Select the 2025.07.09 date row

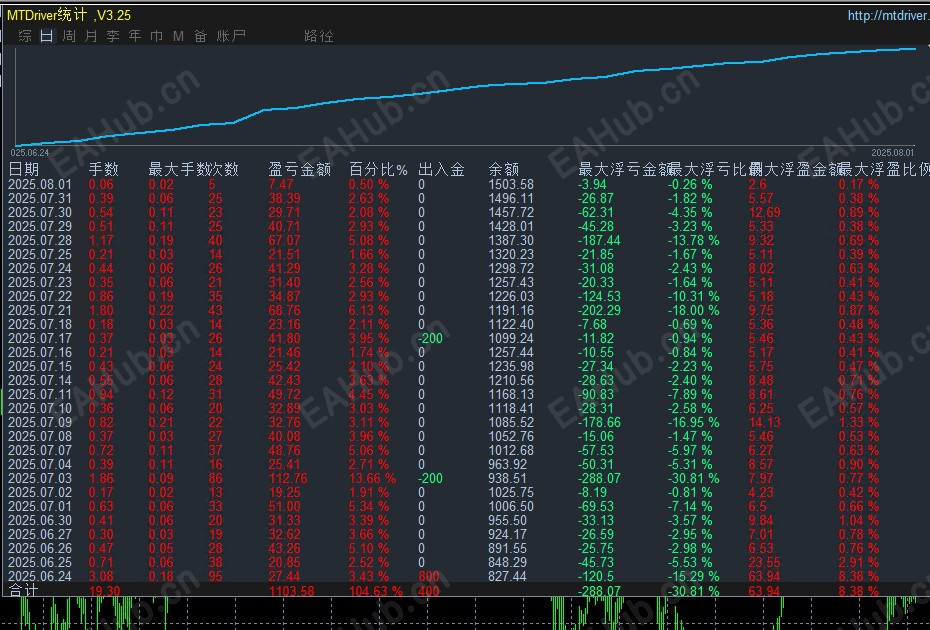(x=40, y=422)
